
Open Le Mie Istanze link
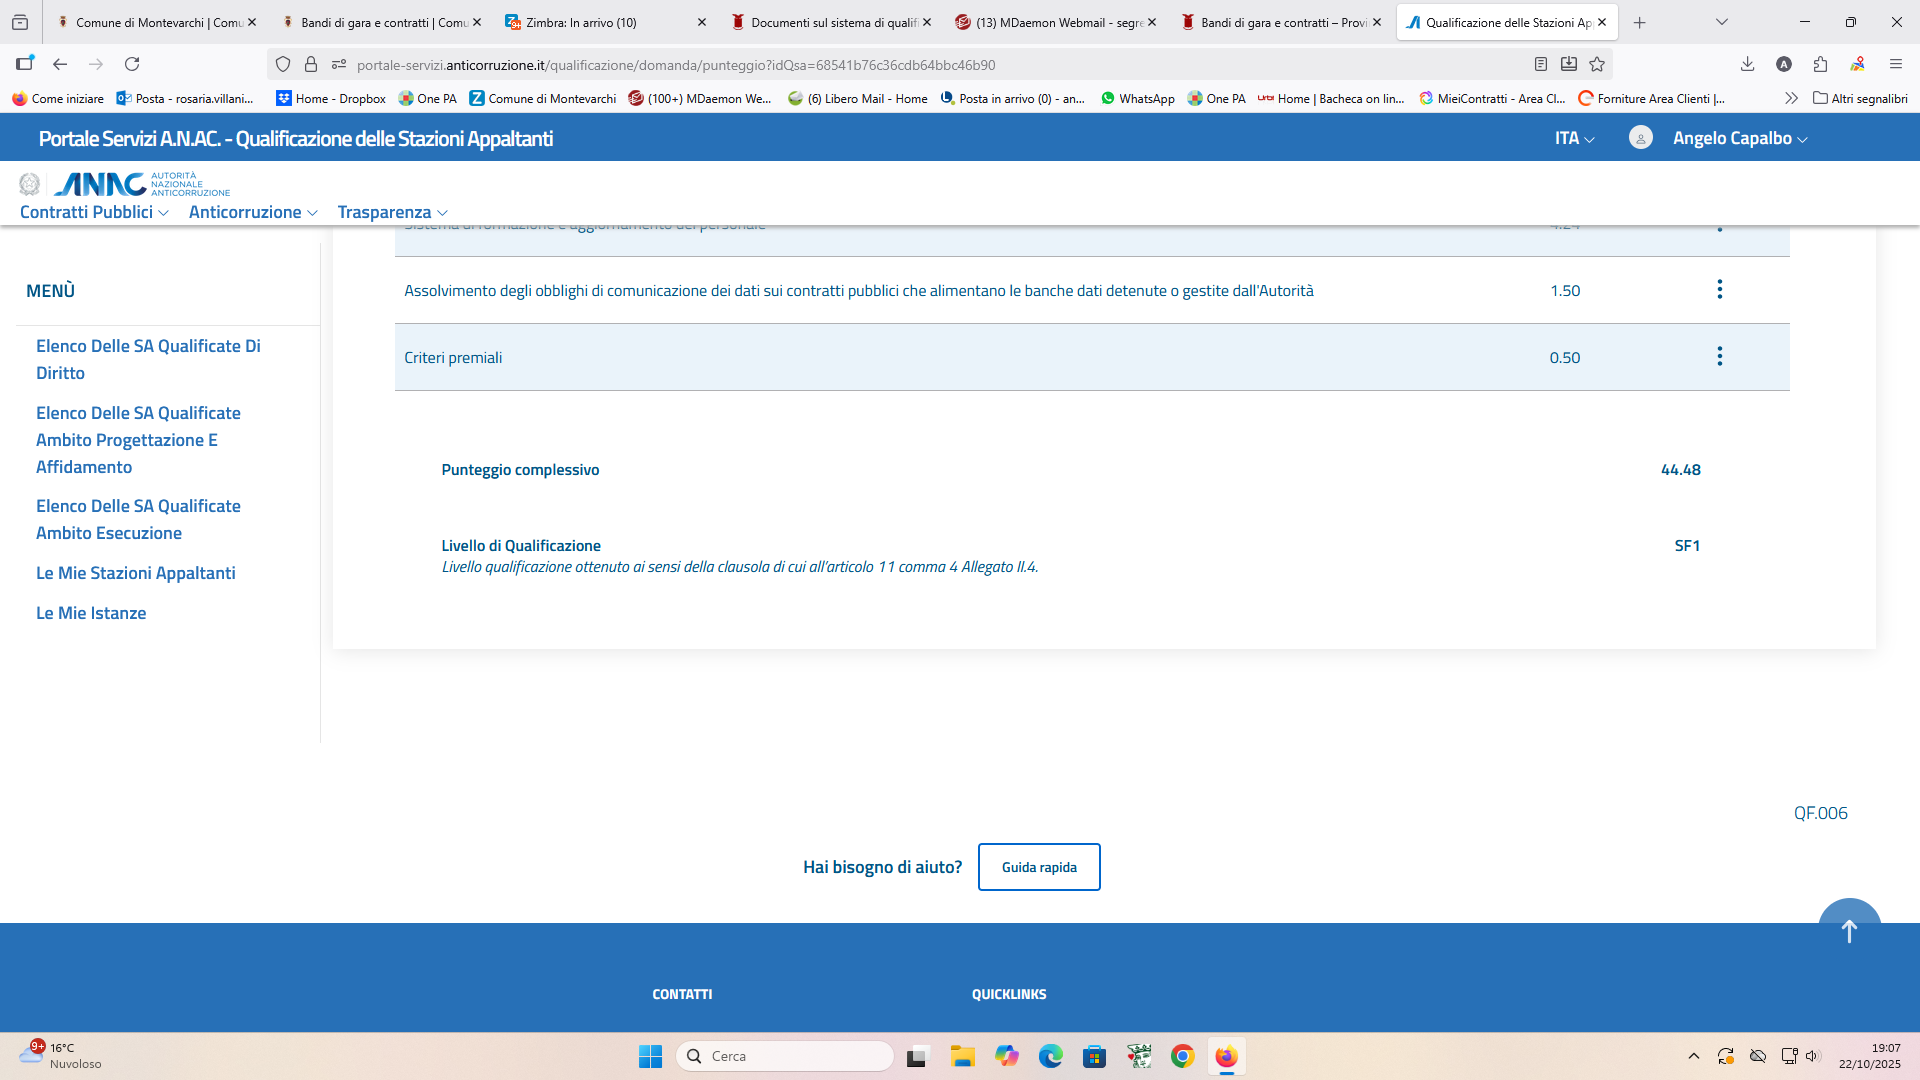(91, 613)
